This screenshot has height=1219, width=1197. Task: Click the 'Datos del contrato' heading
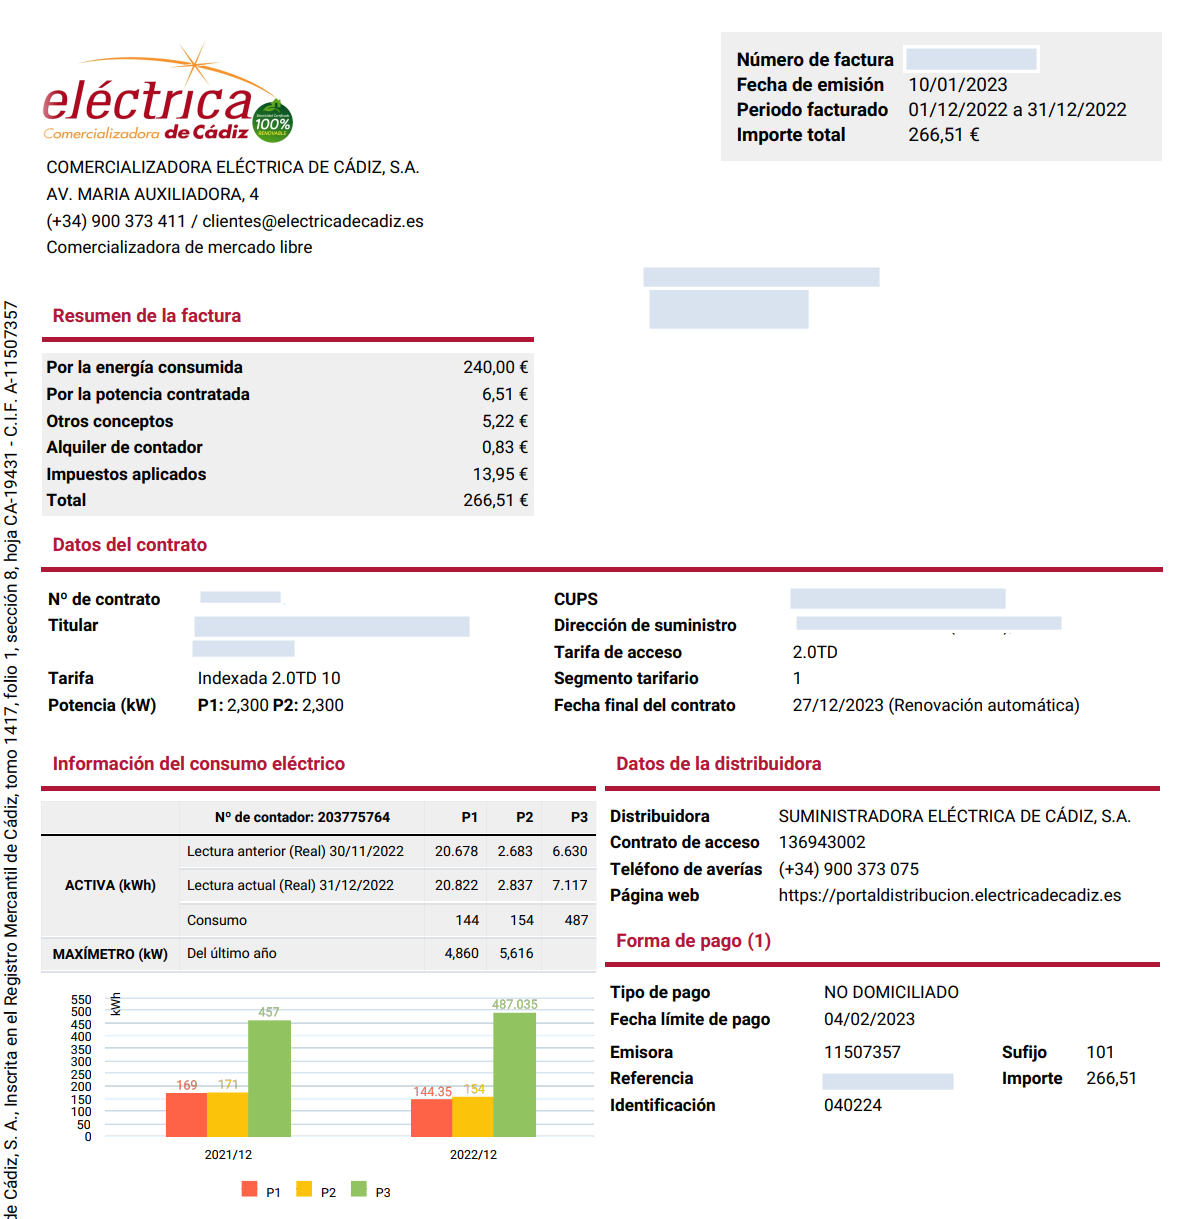tap(130, 545)
